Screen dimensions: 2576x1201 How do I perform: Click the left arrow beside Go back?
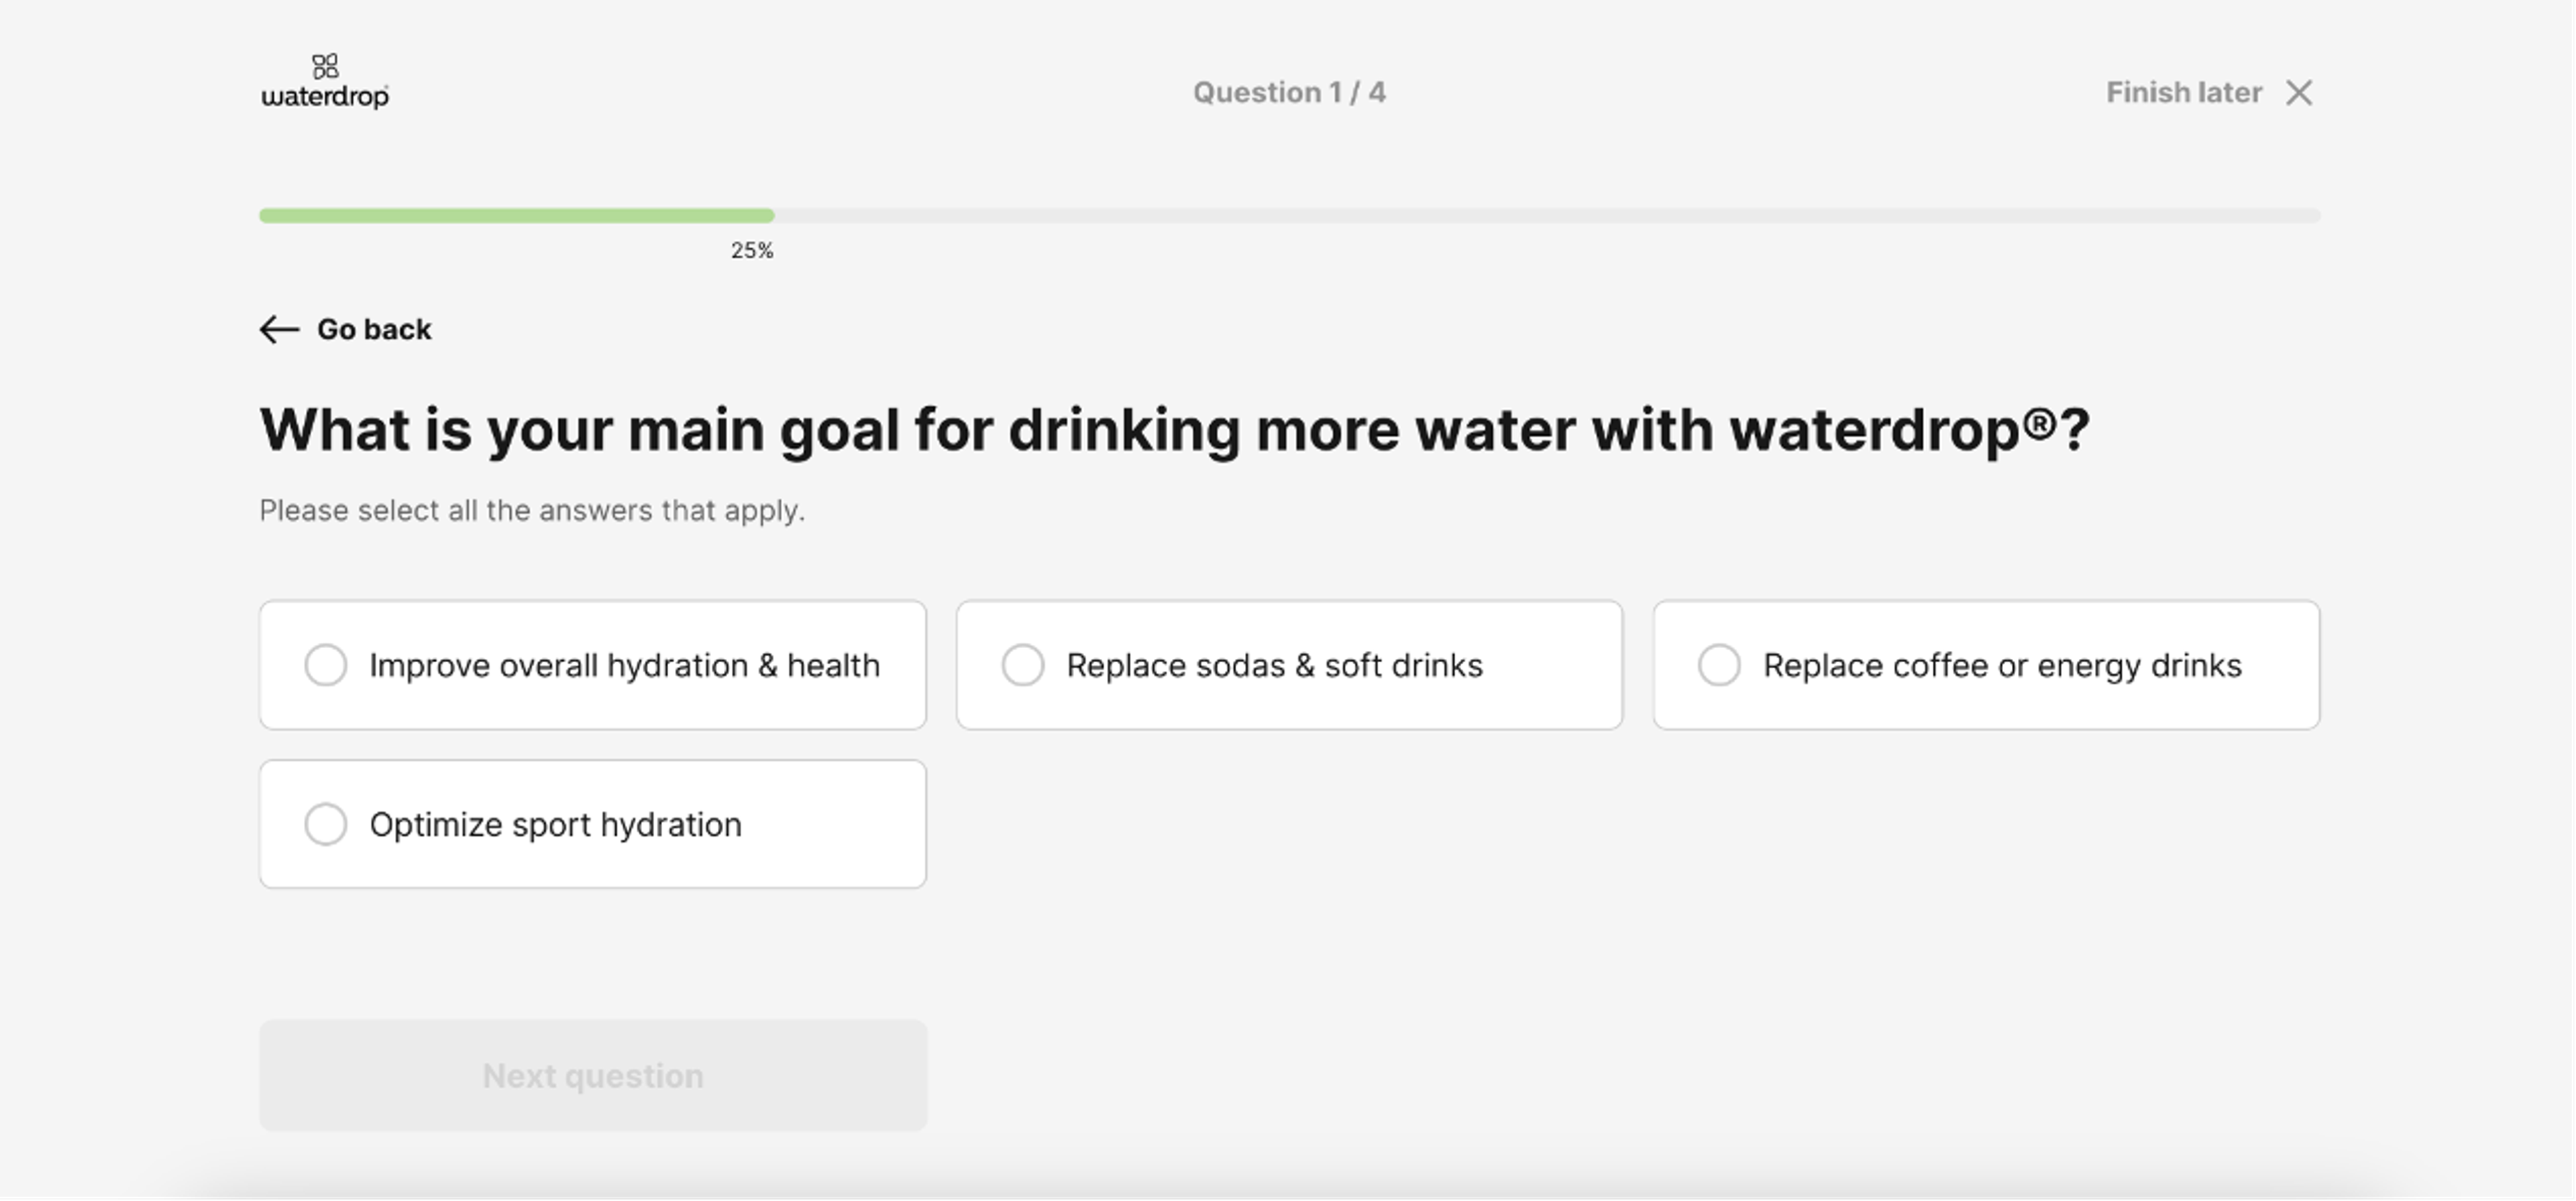coord(277,330)
